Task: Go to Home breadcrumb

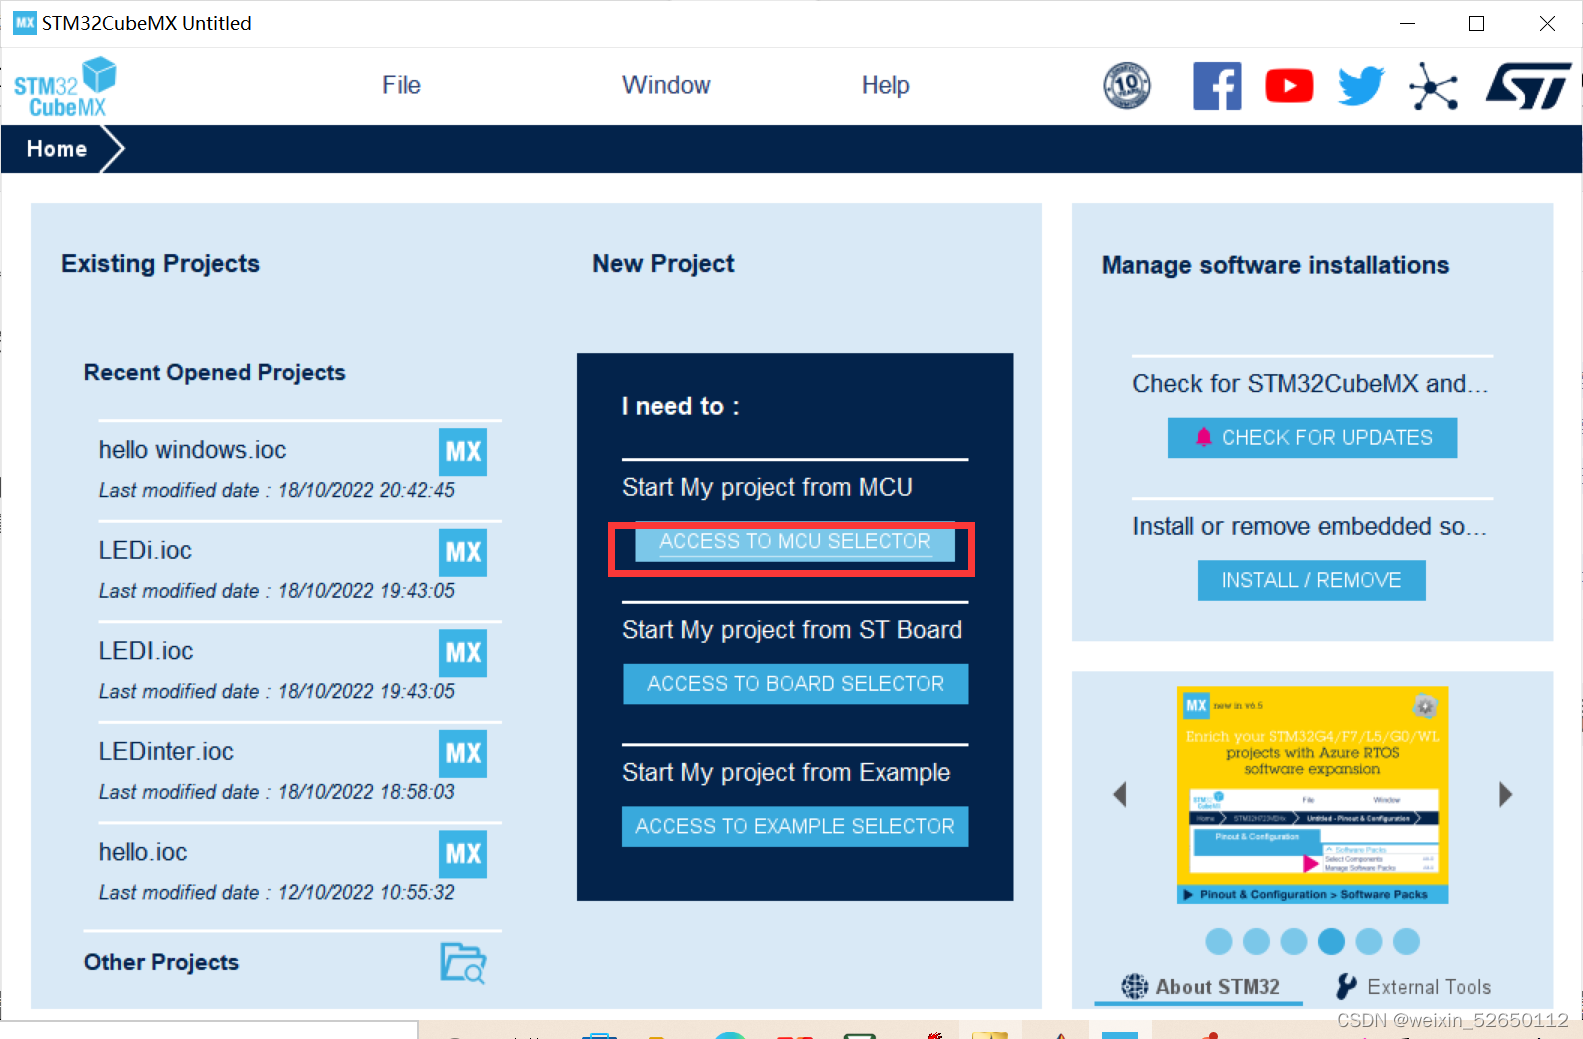Action: (57, 149)
